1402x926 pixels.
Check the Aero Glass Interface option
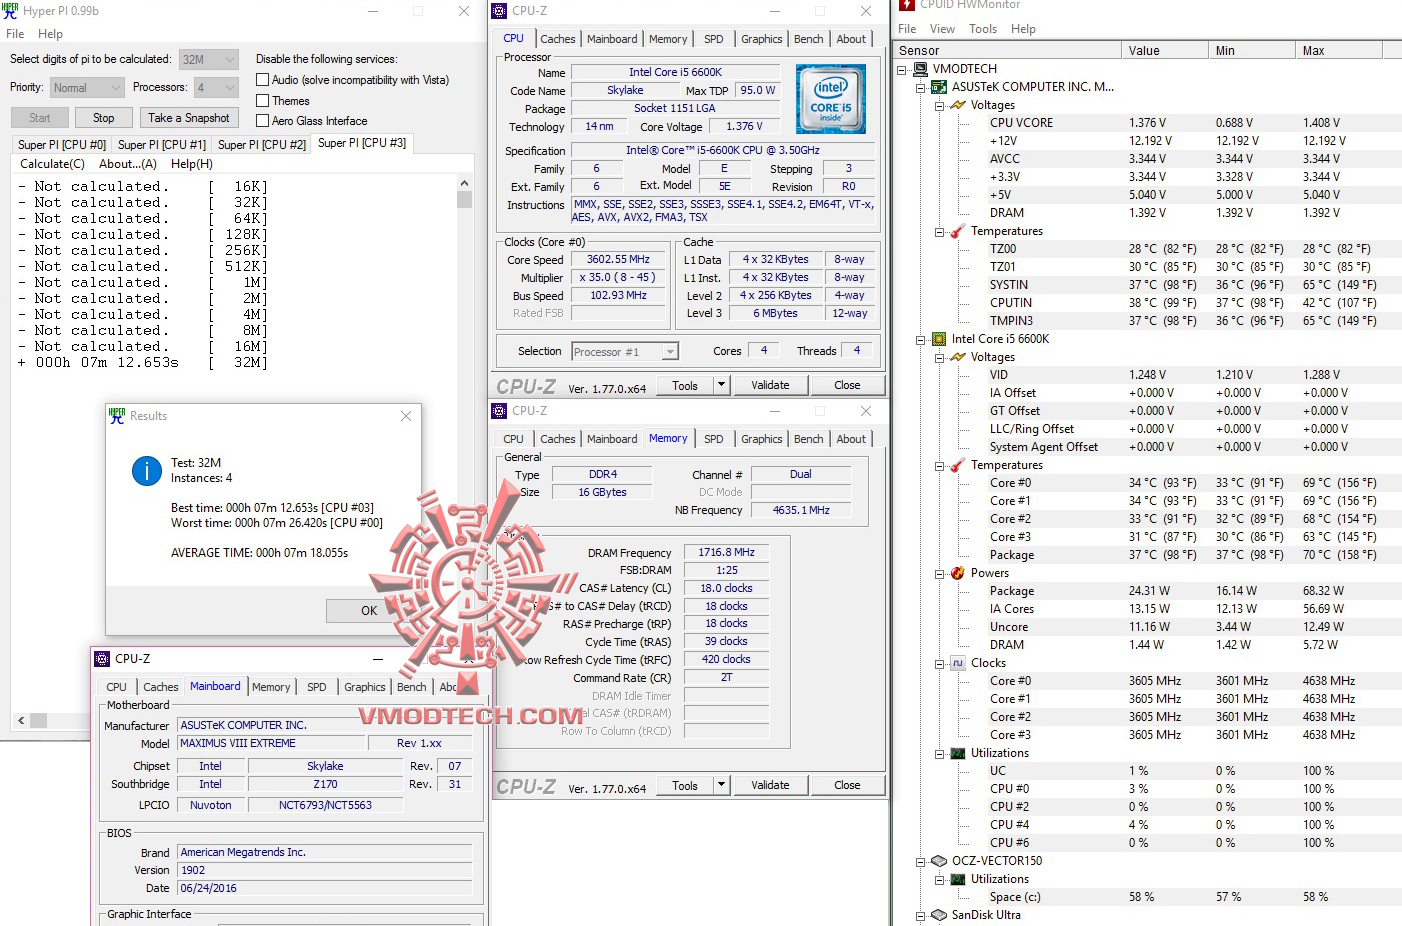tap(261, 120)
